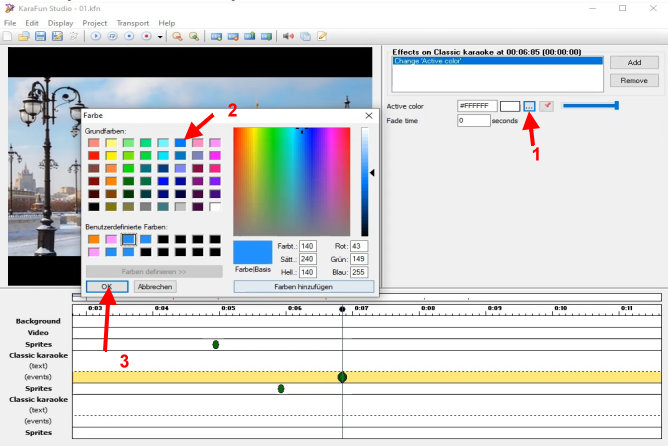This screenshot has width=668, height=446.
Task: Click the Active color opacity slider
Action: (590, 105)
